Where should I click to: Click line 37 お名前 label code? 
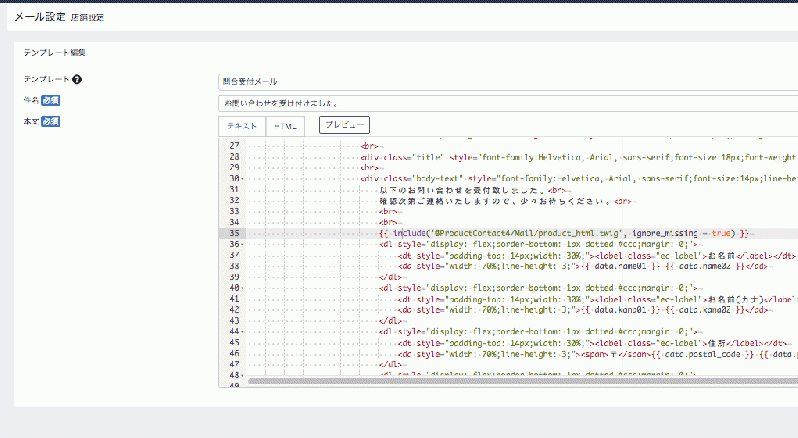[596, 255]
